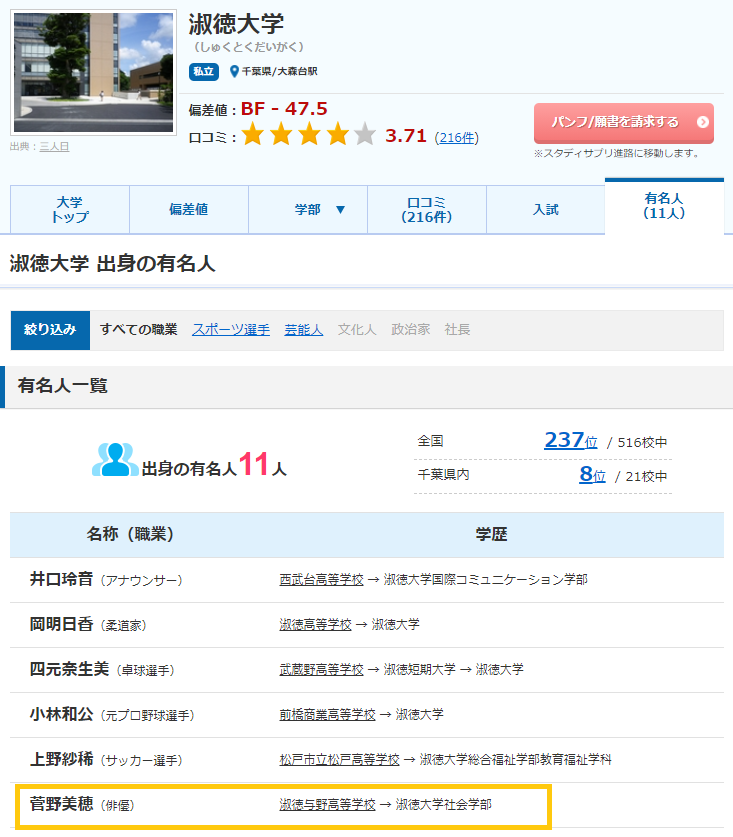733x837 pixels.
Task: Filter by 芸能人 occupation
Action: [303, 329]
